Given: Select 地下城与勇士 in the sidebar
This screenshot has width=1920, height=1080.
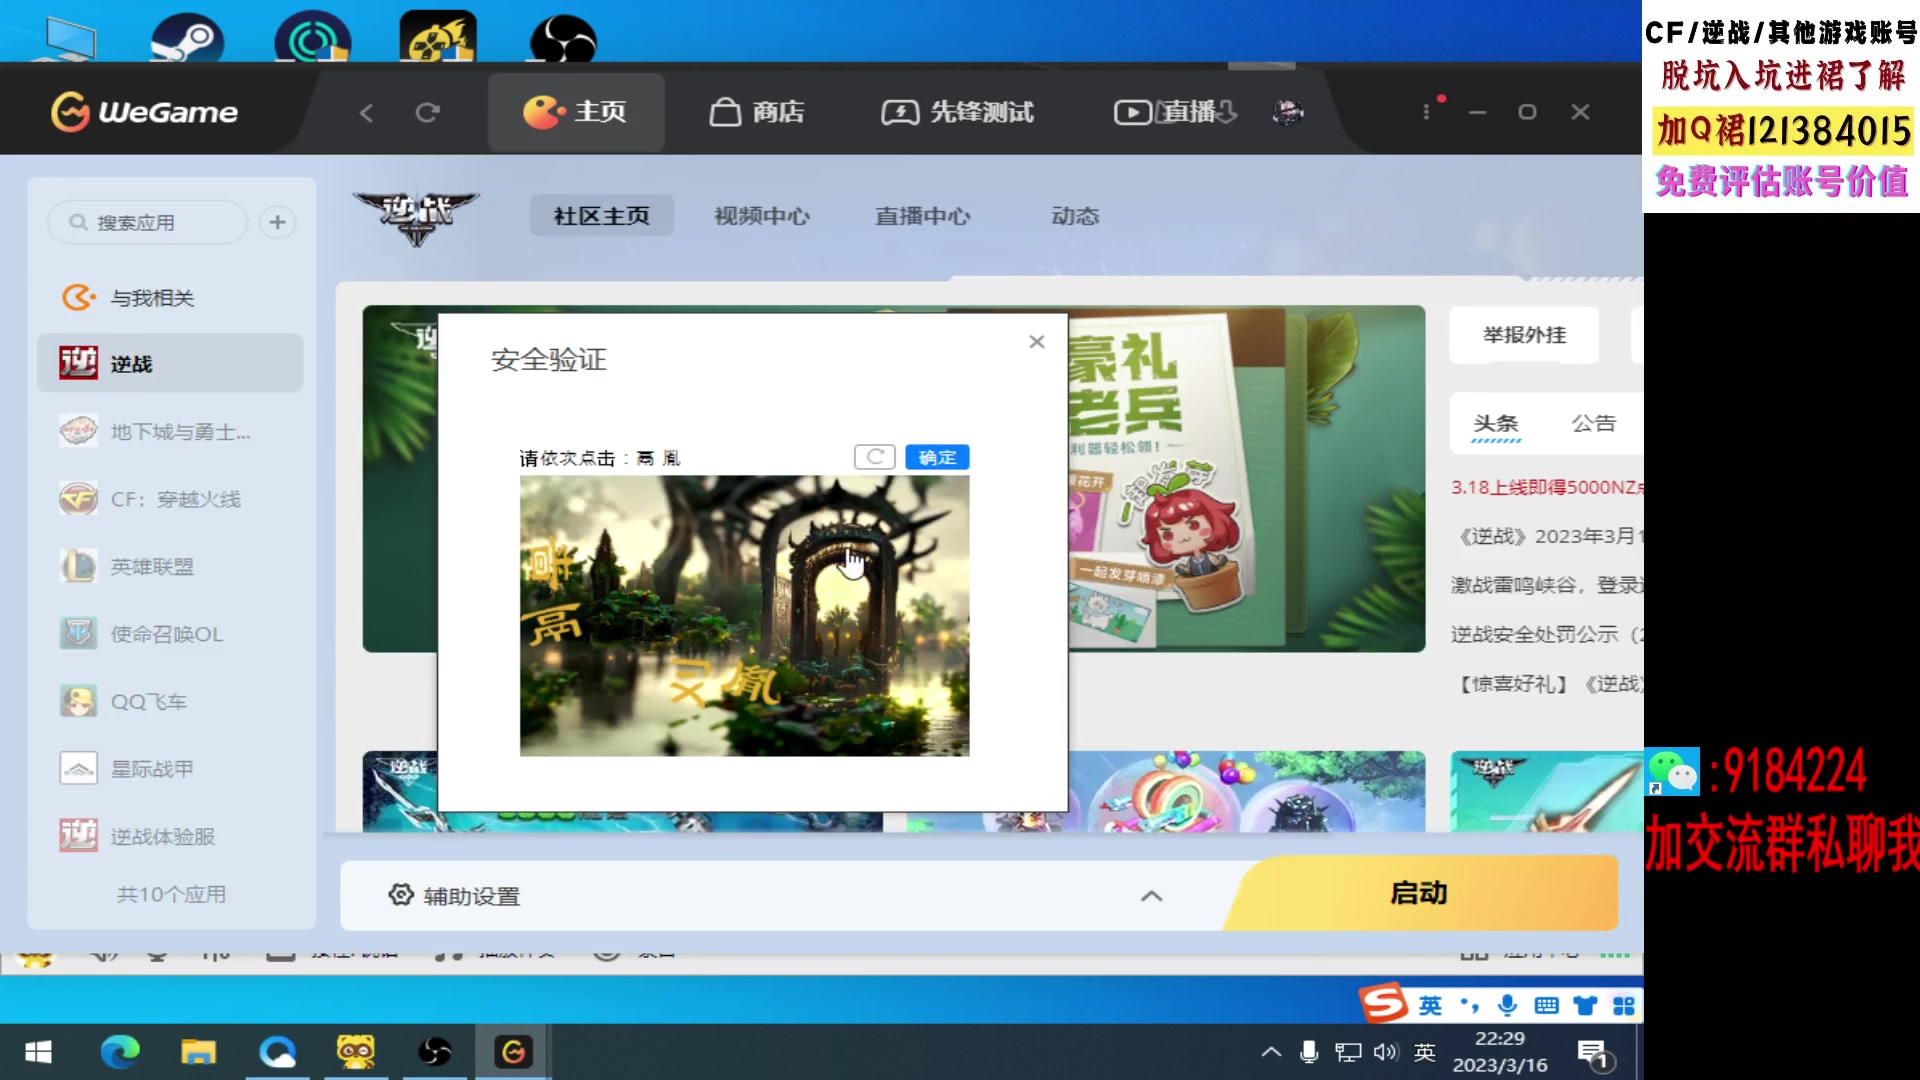Looking at the screenshot, I should point(170,432).
